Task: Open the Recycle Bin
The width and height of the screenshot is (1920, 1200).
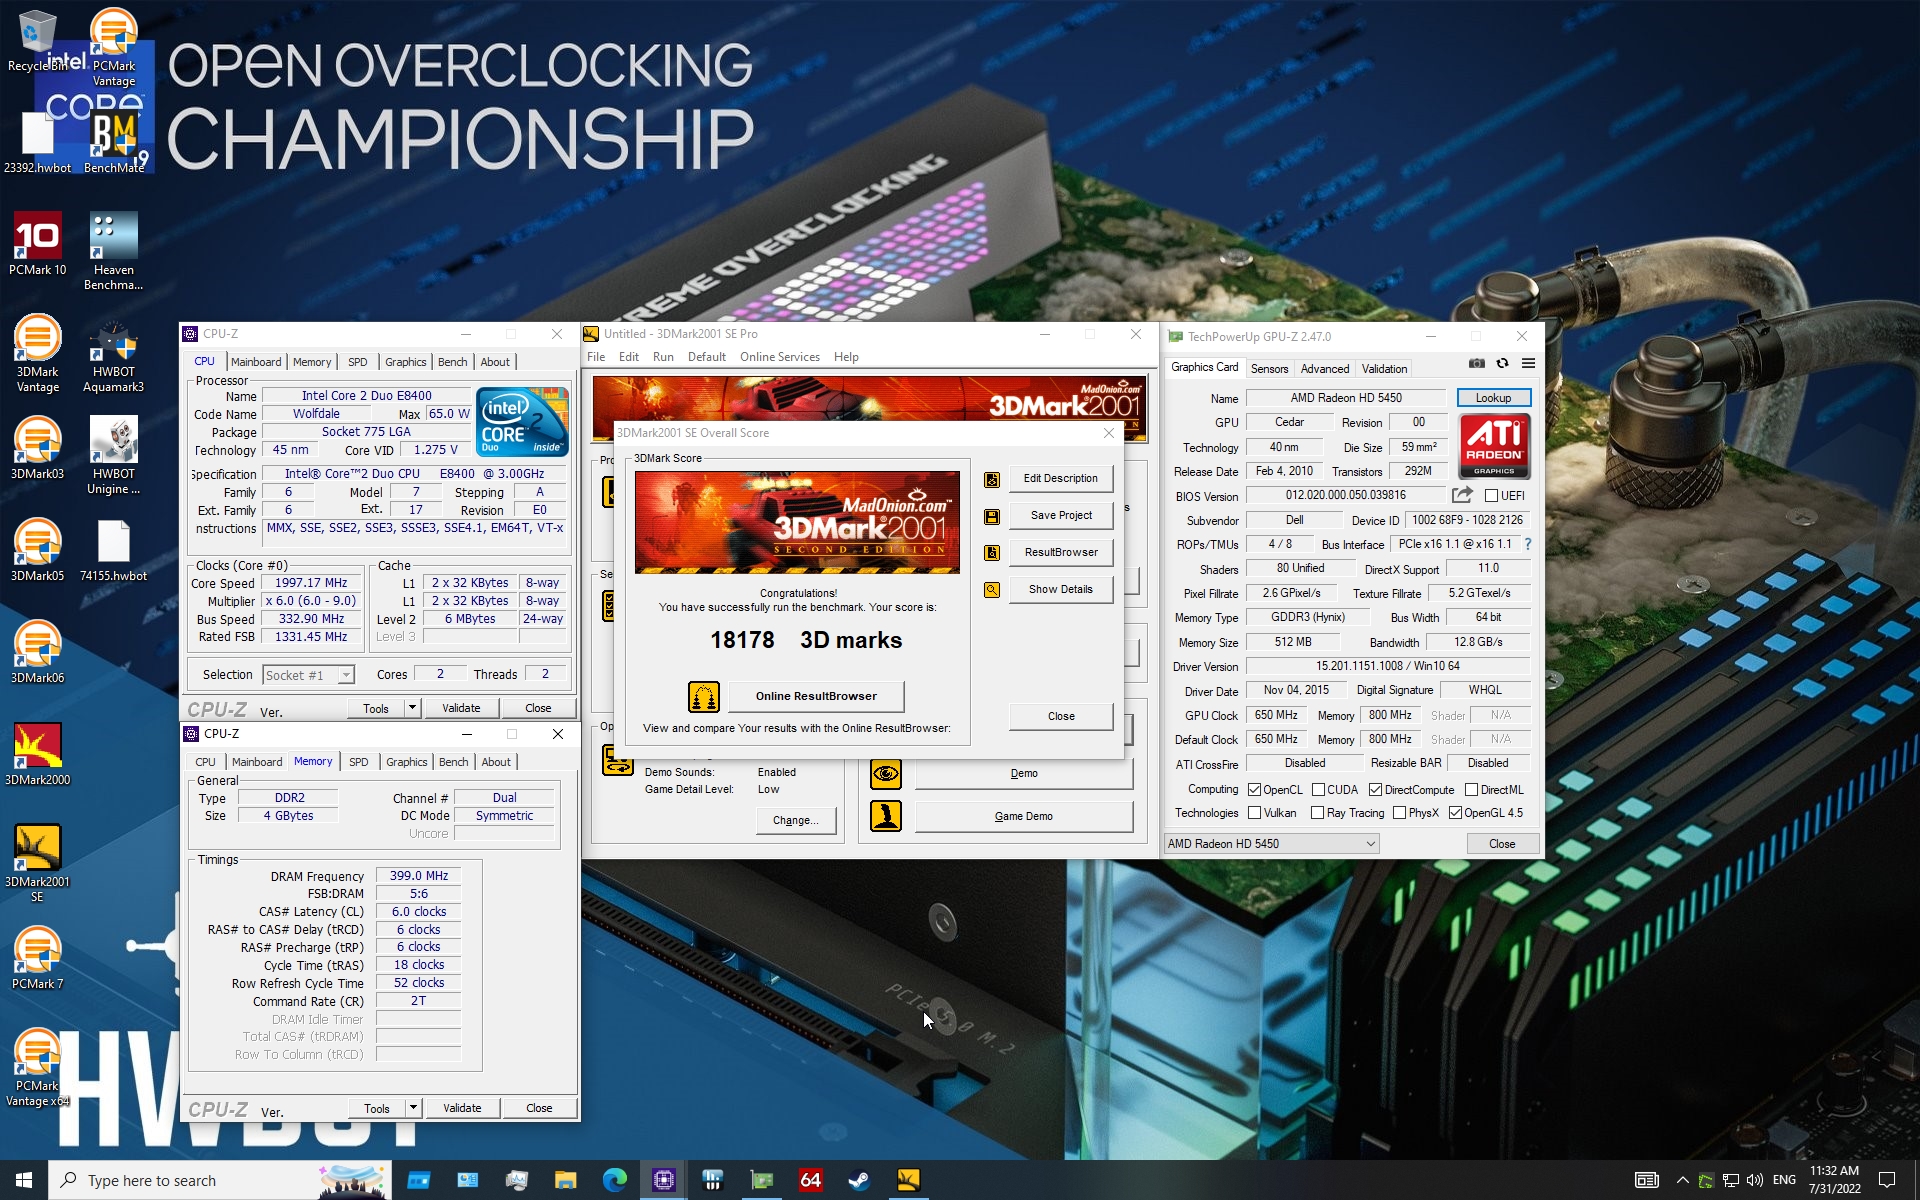Action: click(38, 40)
